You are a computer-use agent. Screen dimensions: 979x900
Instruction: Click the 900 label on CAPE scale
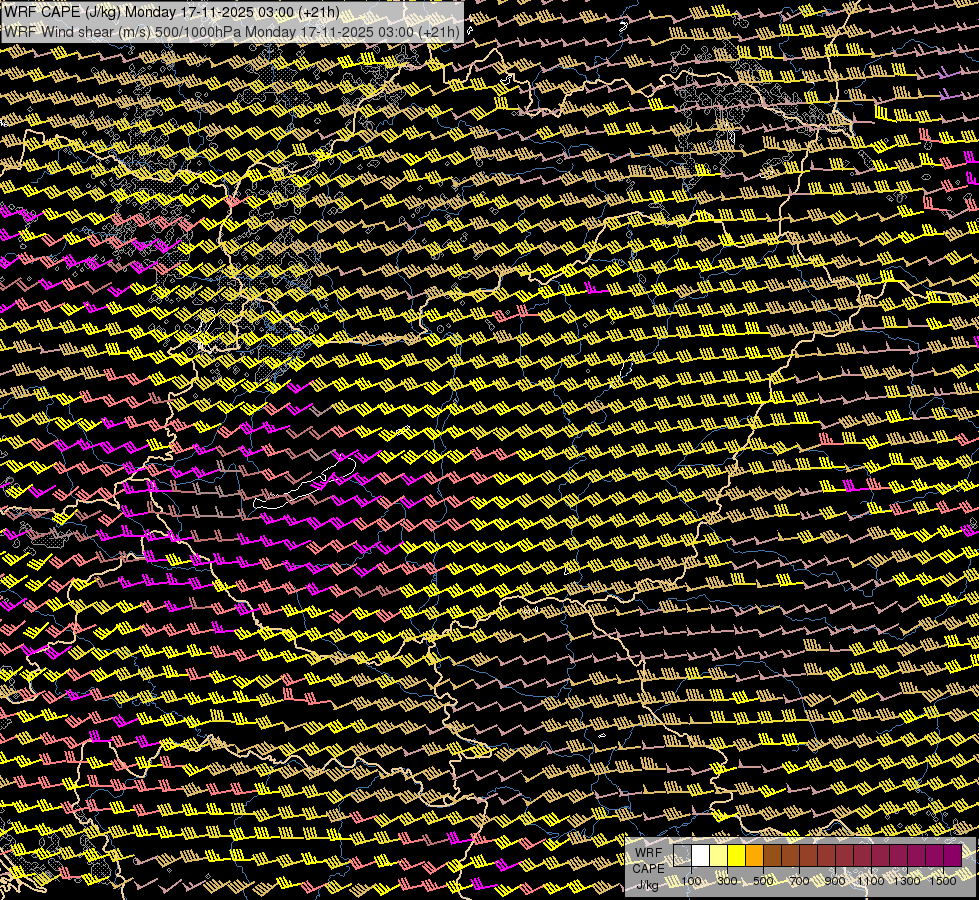click(836, 881)
